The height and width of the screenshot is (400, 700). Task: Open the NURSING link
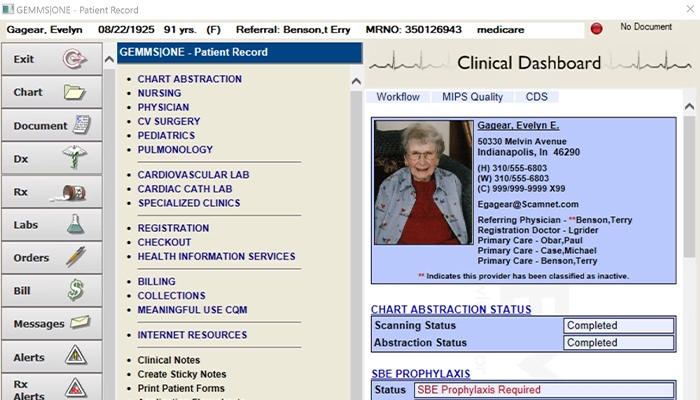[x=159, y=93]
